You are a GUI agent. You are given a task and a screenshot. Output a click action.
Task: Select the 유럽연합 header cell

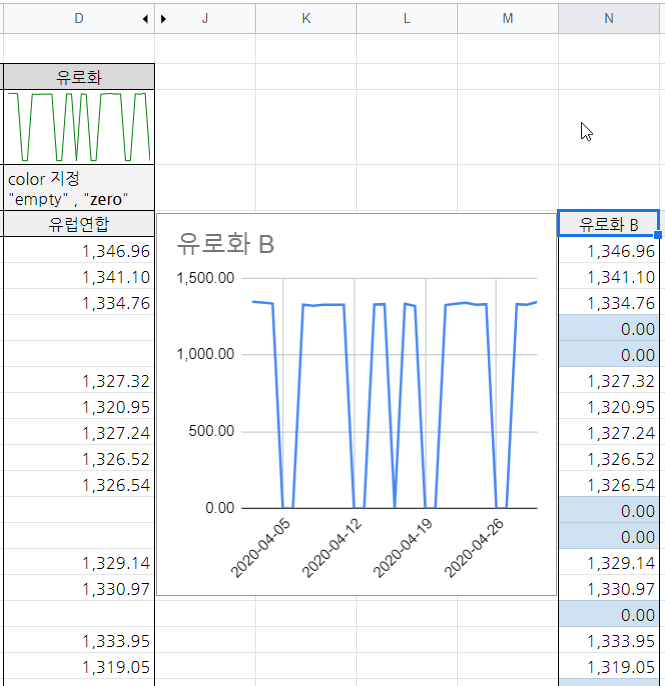(78, 224)
